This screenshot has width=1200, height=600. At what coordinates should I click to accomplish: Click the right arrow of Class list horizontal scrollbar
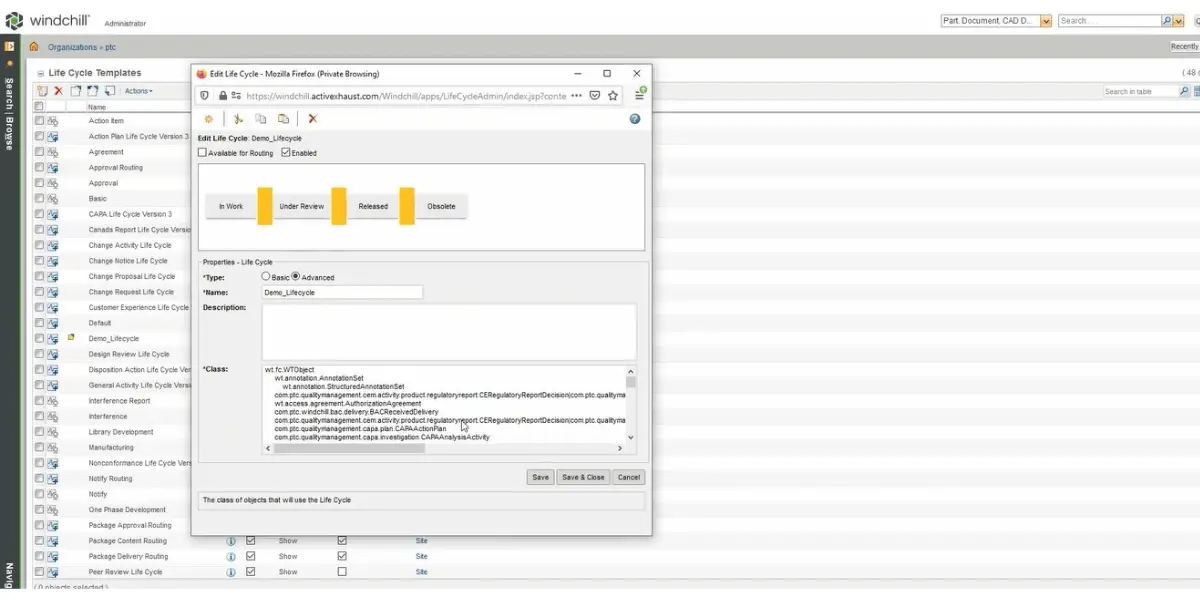pyautogui.click(x=620, y=448)
